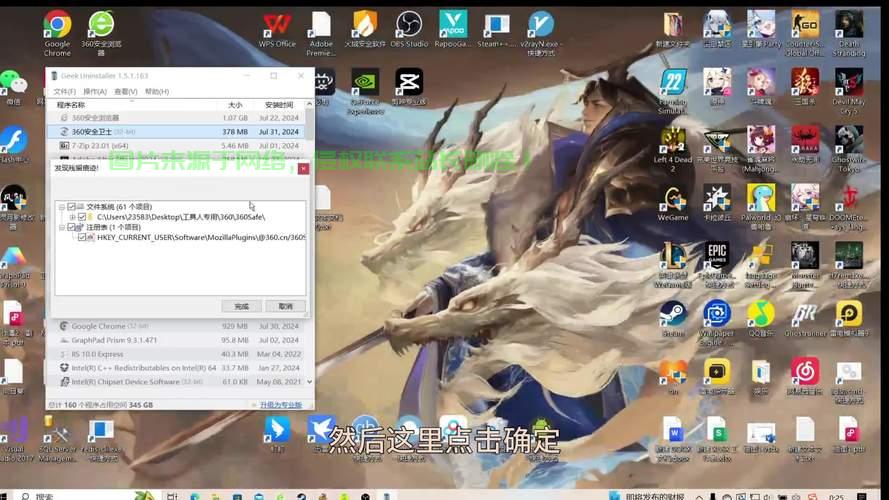Uncheck the 注册表 (1 个项目) checkbox
The height and width of the screenshot is (500, 889).
coord(71,227)
